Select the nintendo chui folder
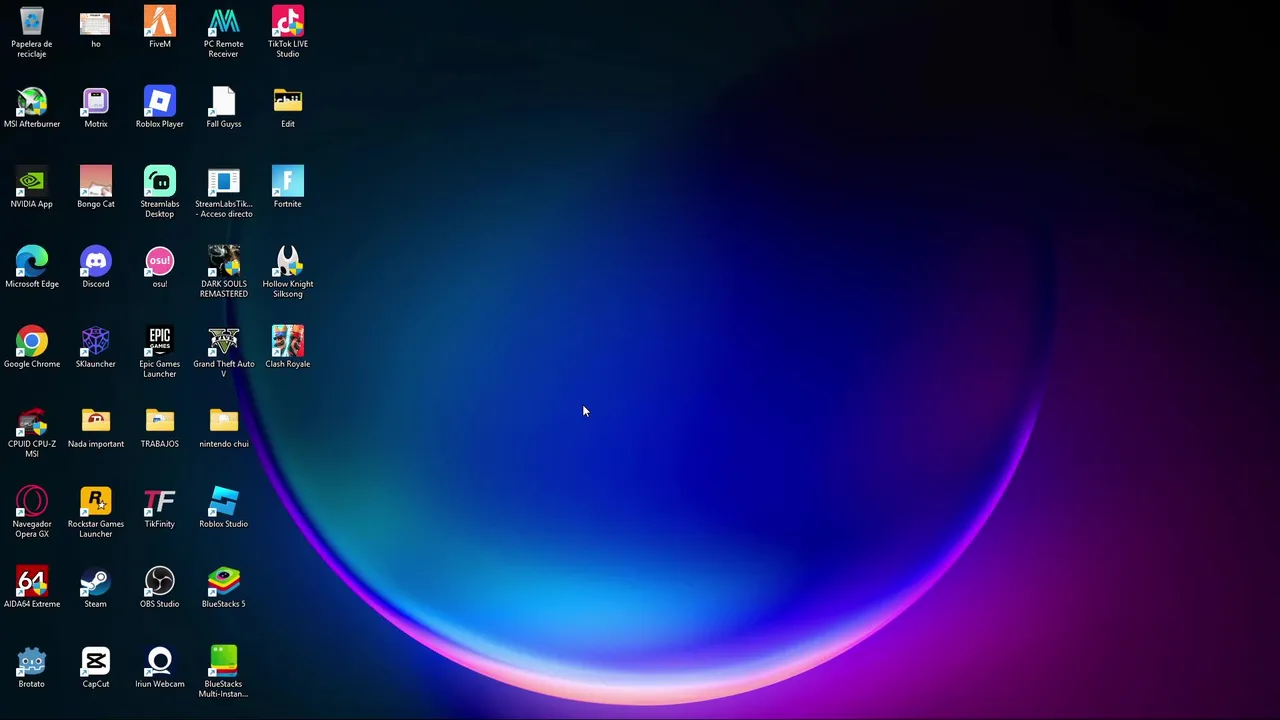The height and width of the screenshot is (720, 1280). [224, 421]
